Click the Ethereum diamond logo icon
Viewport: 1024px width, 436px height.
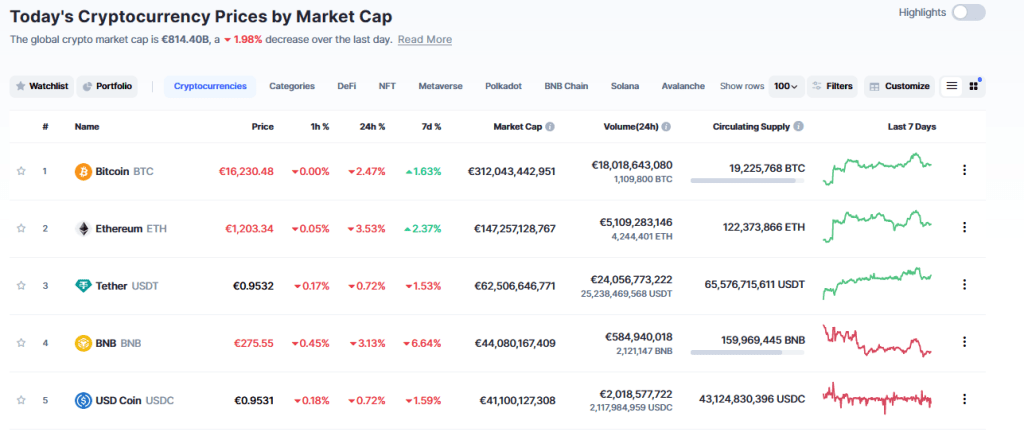(84, 228)
